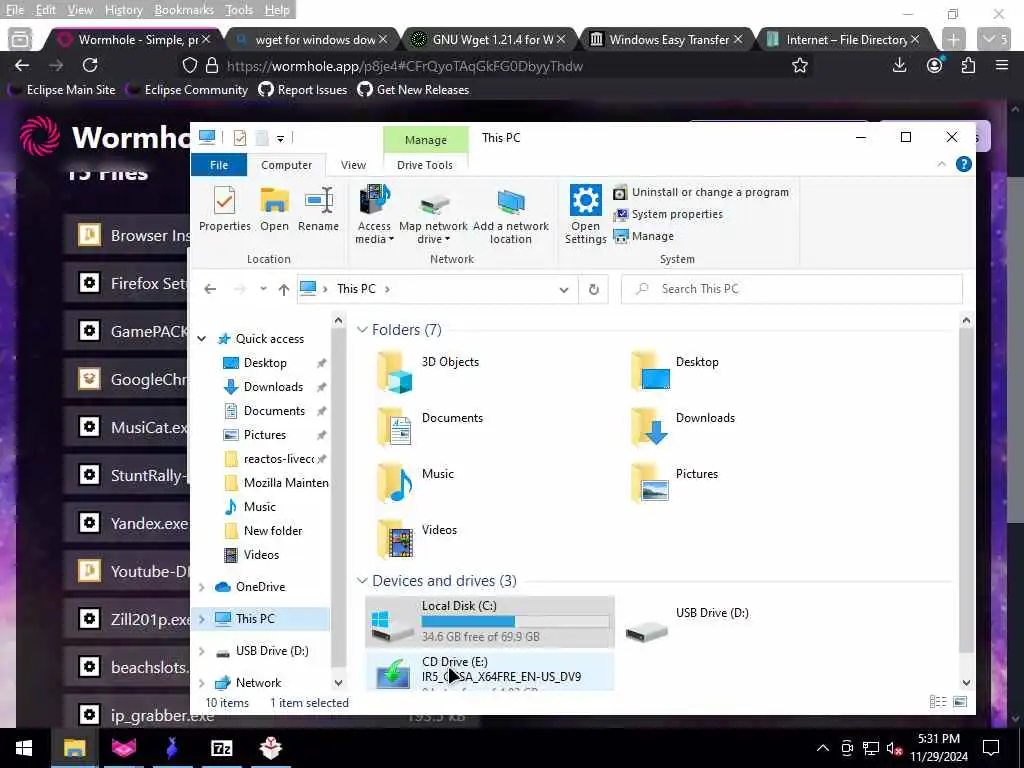Click the Explorer main pane vertical scrollbar

966,490
